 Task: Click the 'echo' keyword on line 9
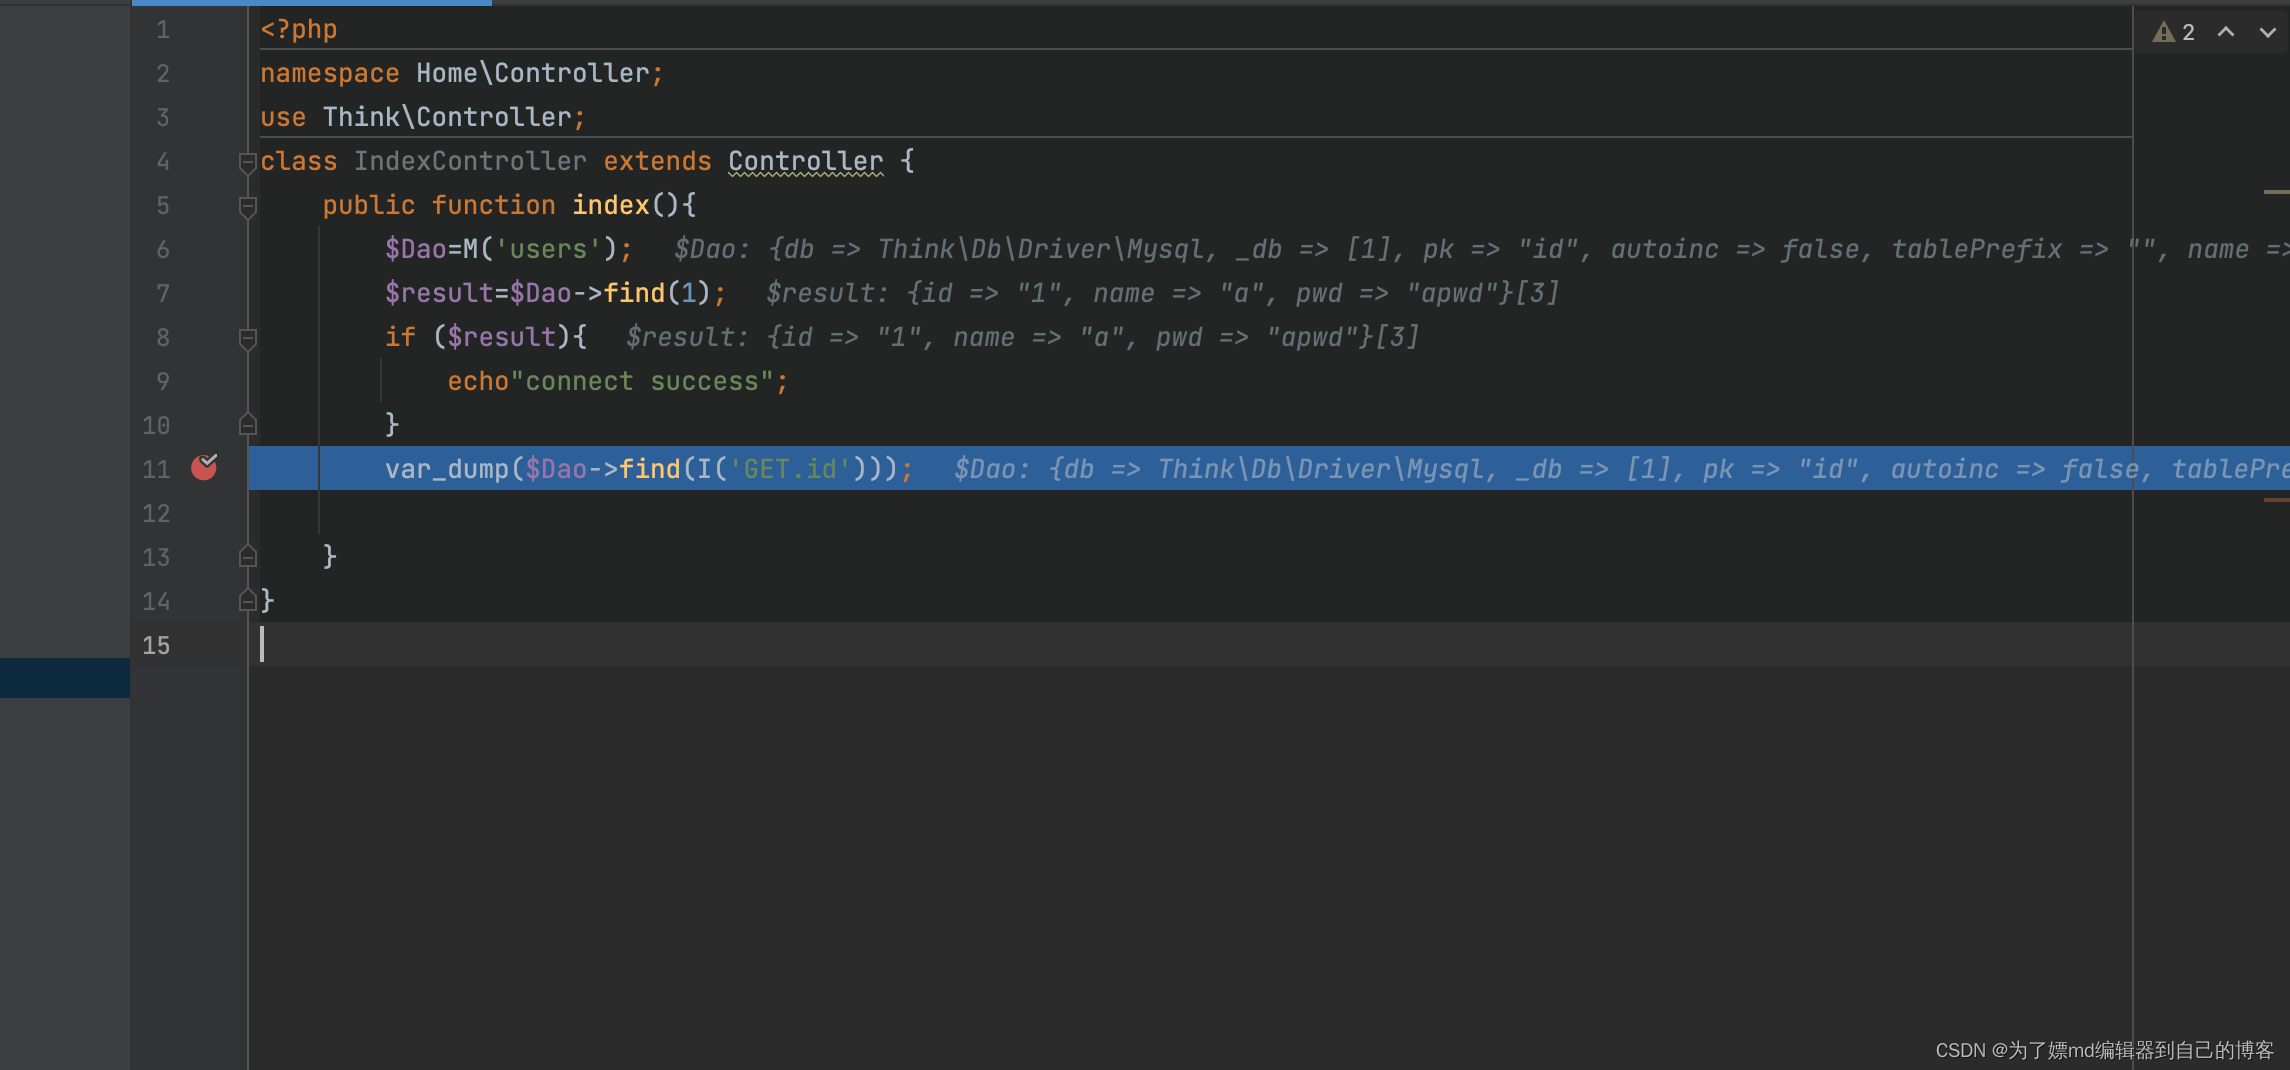[478, 381]
